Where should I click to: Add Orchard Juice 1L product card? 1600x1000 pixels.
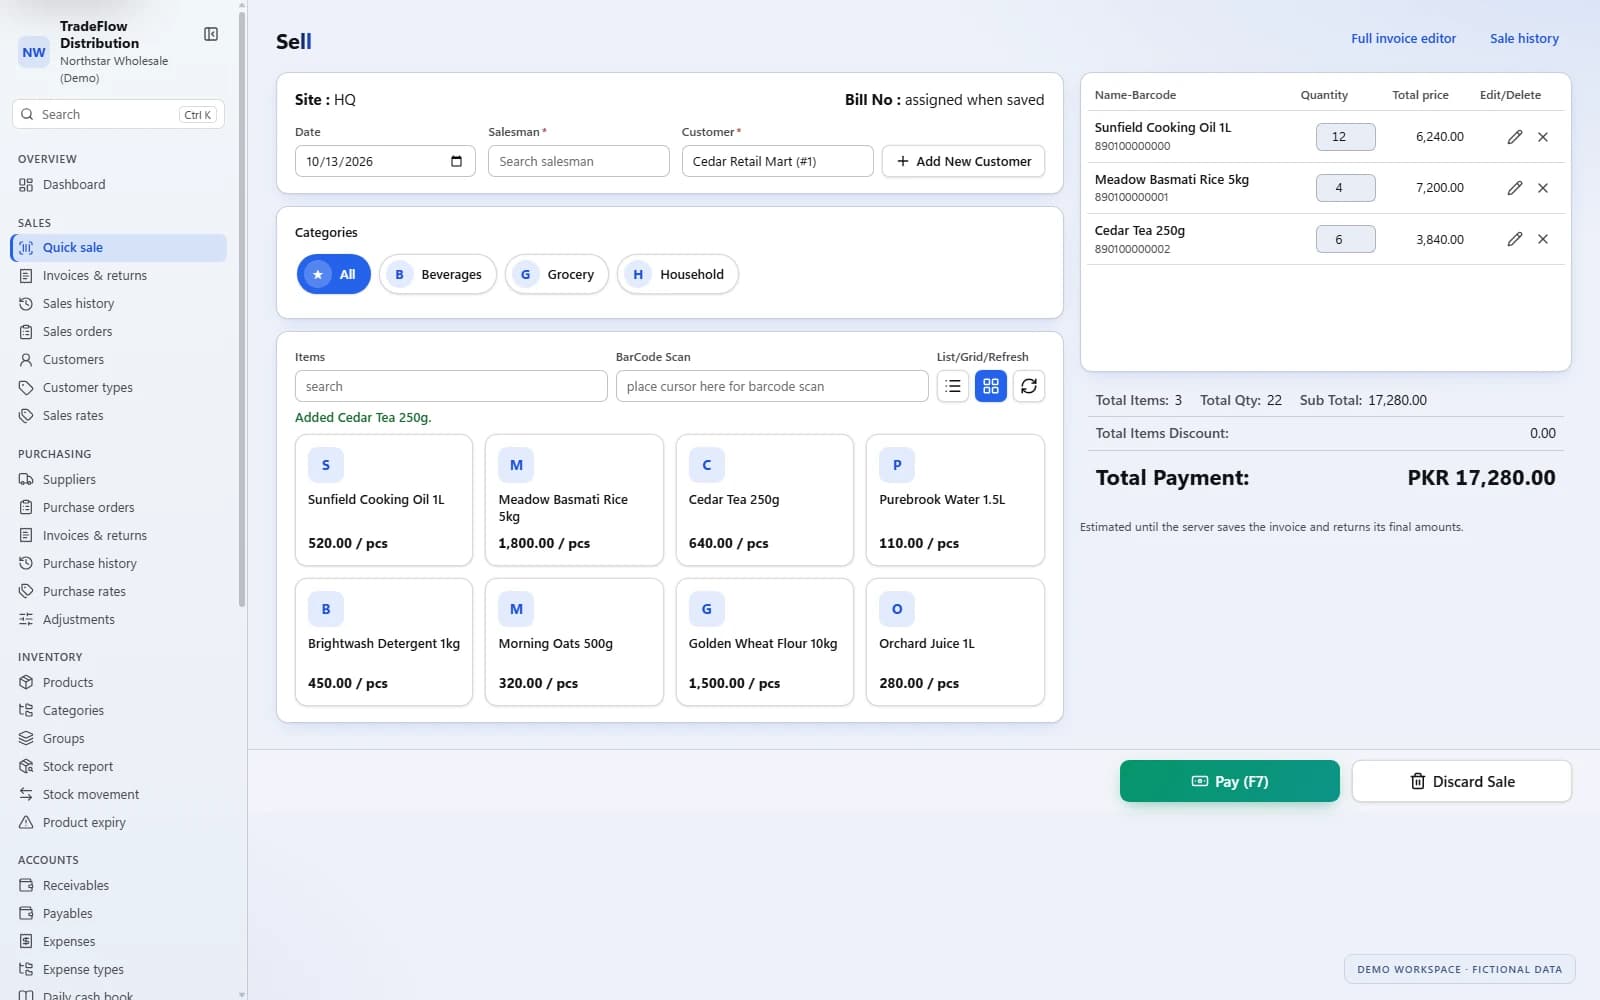pyautogui.click(x=955, y=642)
